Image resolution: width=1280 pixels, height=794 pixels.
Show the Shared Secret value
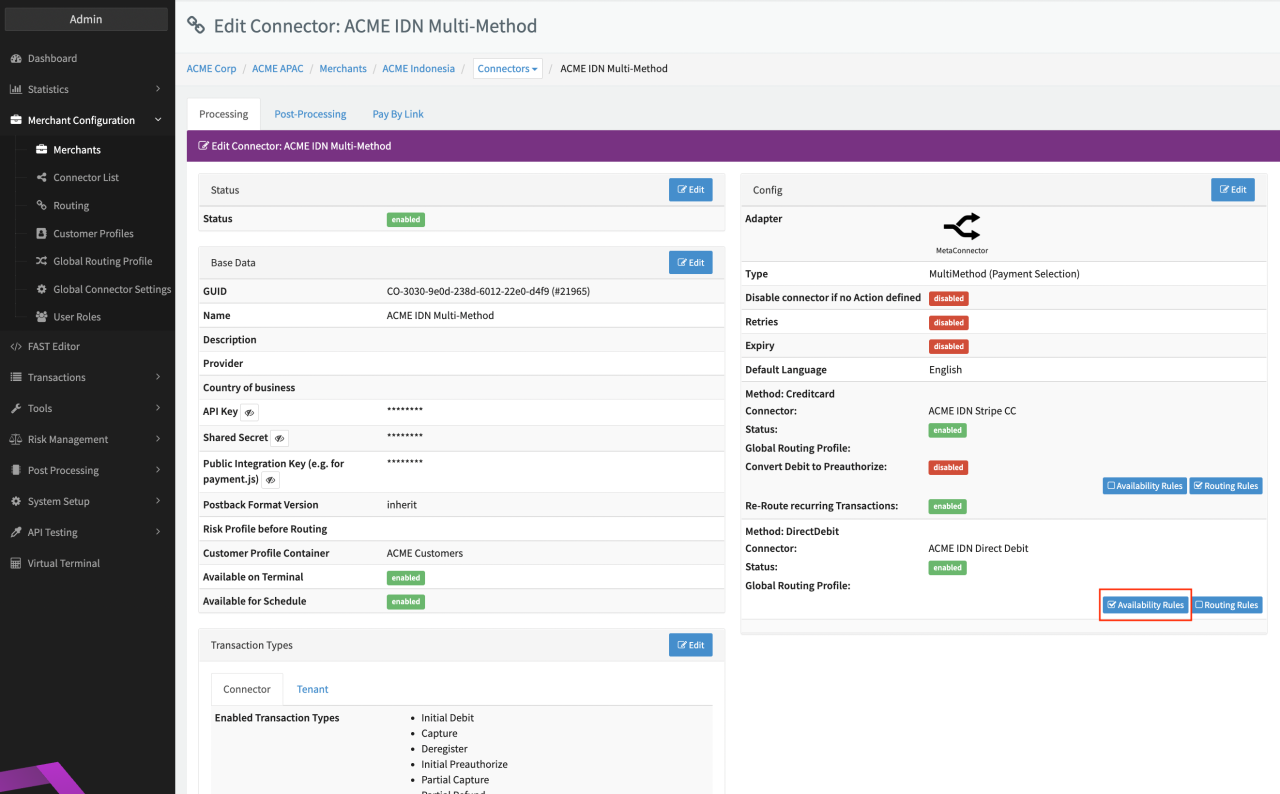pos(280,438)
